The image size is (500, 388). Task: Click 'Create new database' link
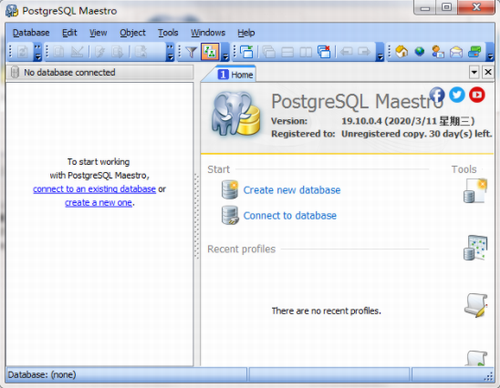pyautogui.click(x=292, y=190)
